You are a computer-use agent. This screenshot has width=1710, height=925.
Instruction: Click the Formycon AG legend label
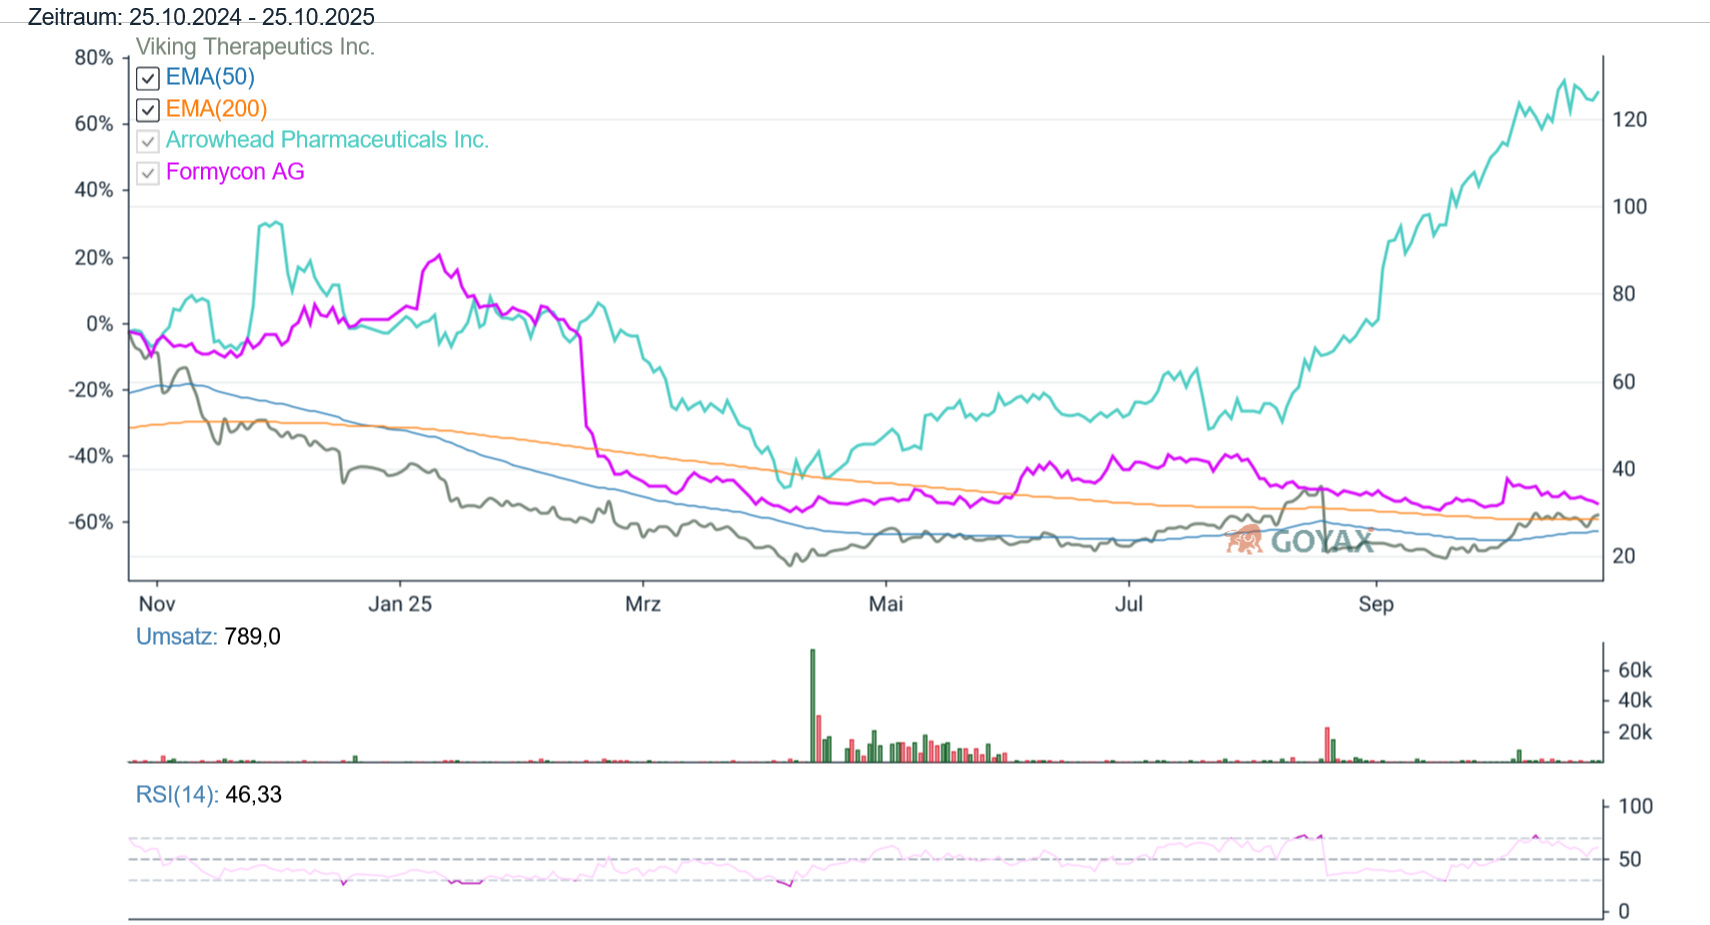coord(235,172)
